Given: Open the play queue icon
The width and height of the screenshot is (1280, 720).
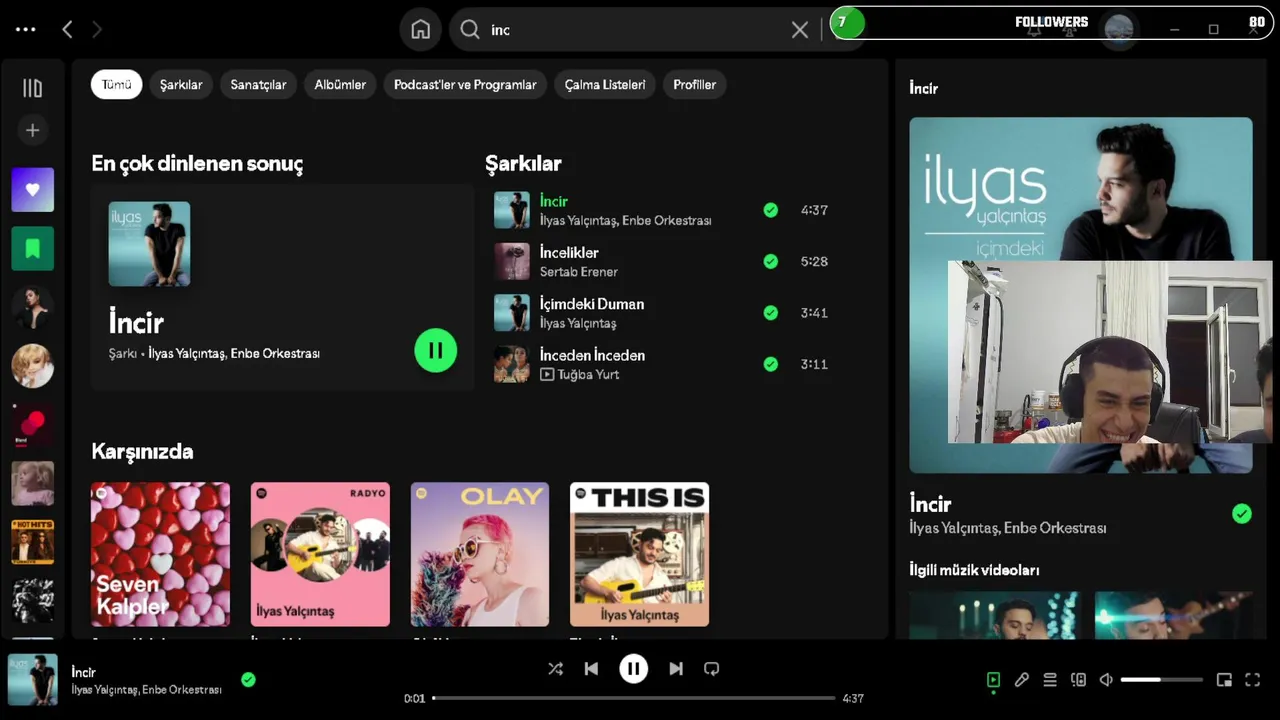Looking at the screenshot, I should click(1050, 680).
